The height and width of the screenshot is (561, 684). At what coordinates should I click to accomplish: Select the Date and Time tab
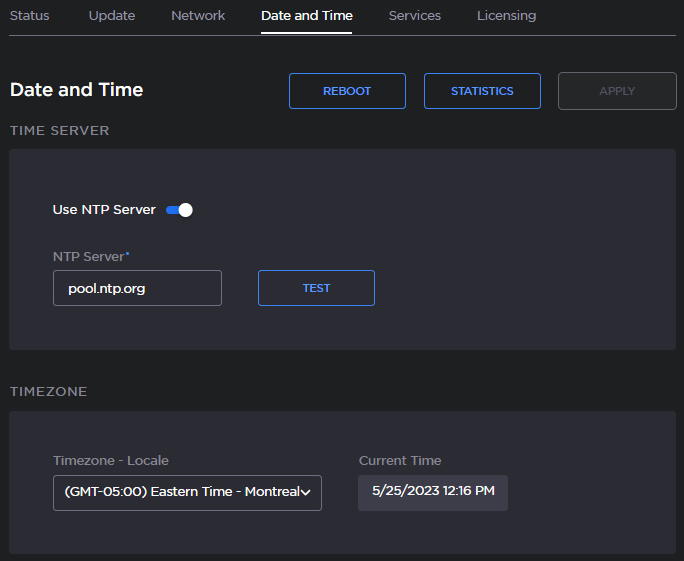(306, 16)
